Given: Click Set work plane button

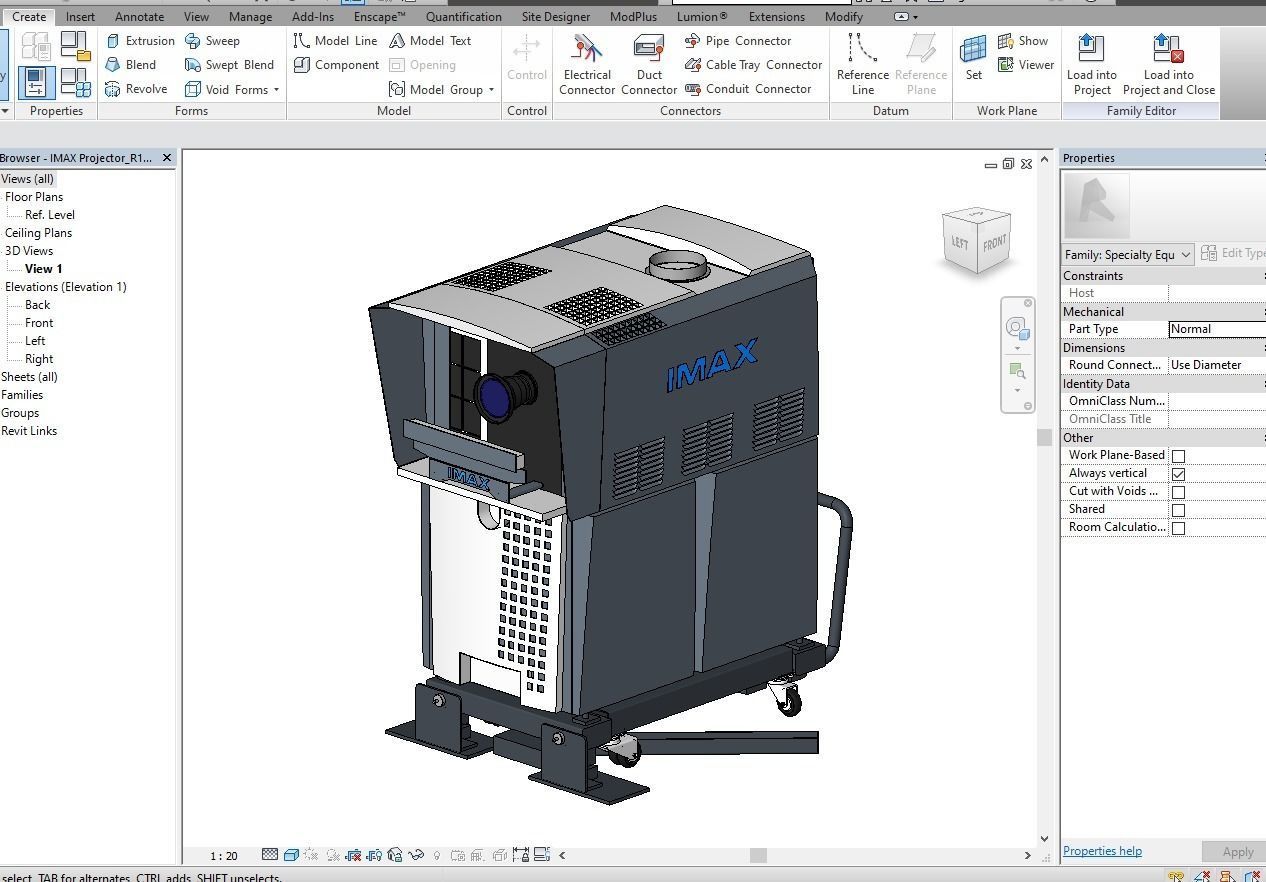Looking at the screenshot, I should [x=973, y=58].
